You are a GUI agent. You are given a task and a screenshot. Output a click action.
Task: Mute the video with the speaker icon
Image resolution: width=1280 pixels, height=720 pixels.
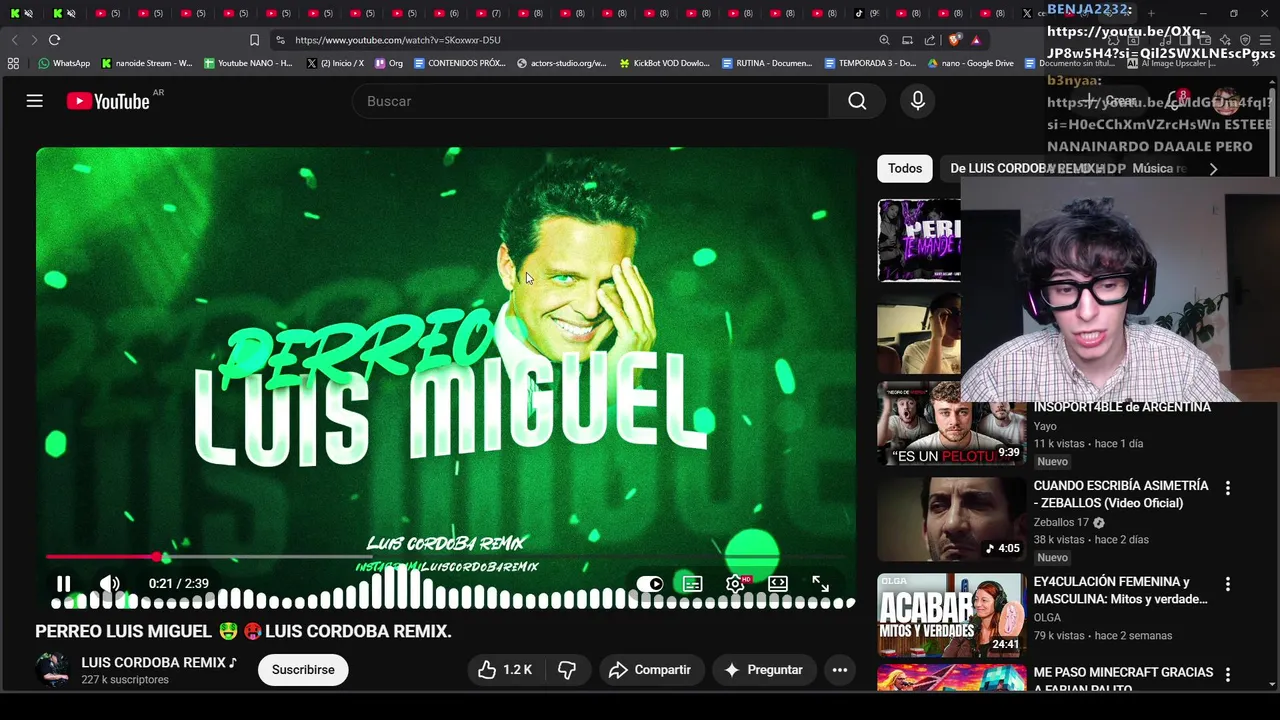pos(110,584)
